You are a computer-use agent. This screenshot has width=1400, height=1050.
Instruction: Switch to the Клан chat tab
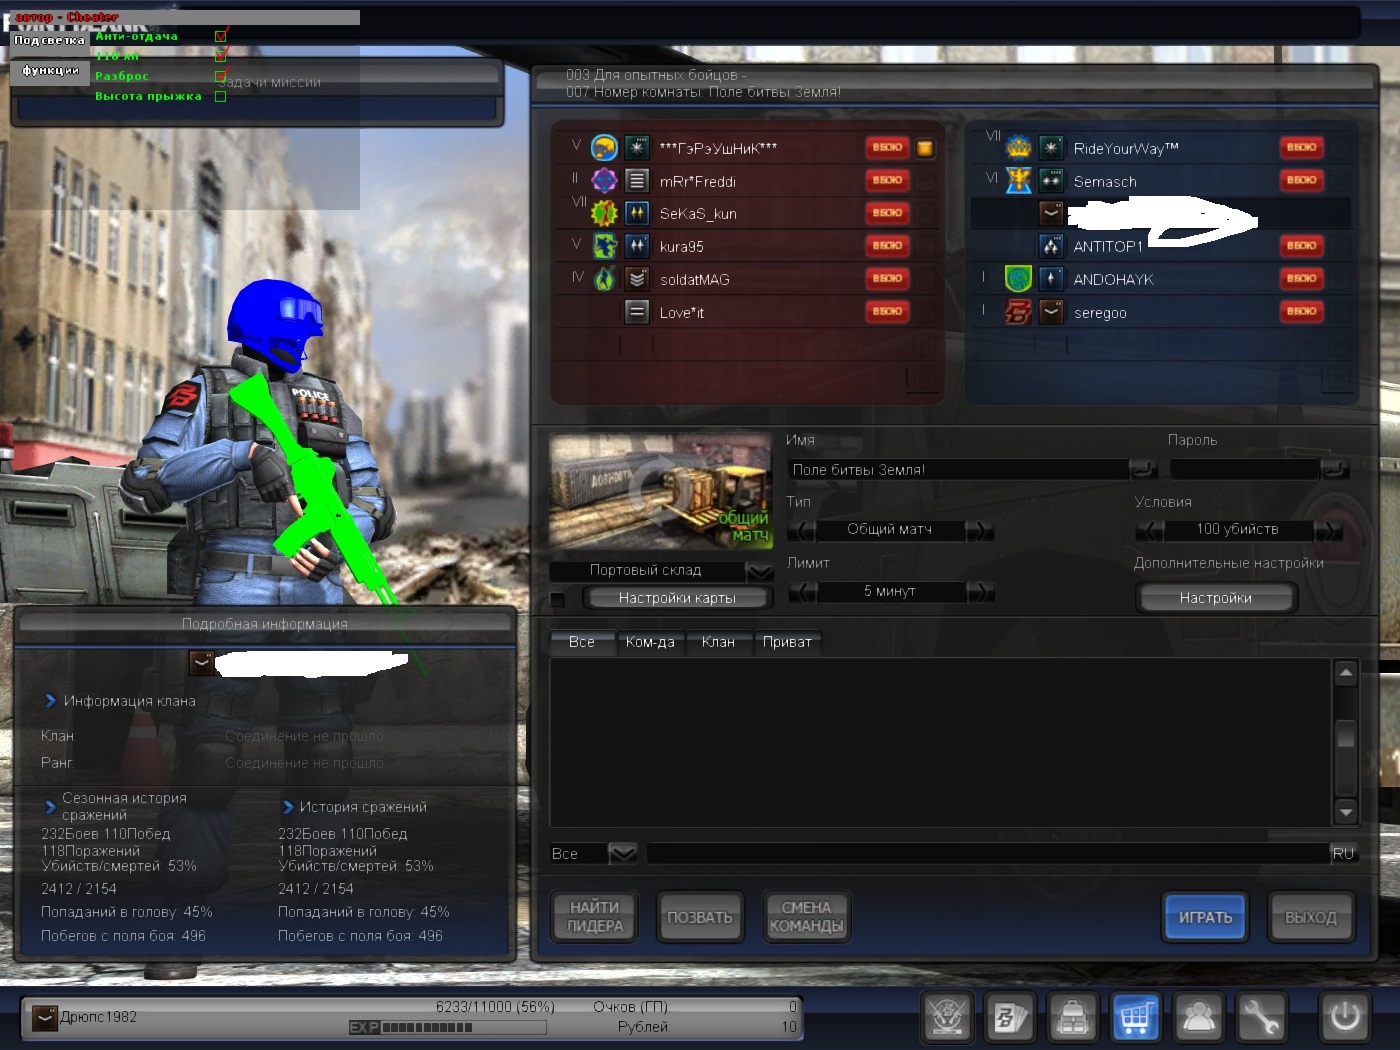click(x=718, y=642)
